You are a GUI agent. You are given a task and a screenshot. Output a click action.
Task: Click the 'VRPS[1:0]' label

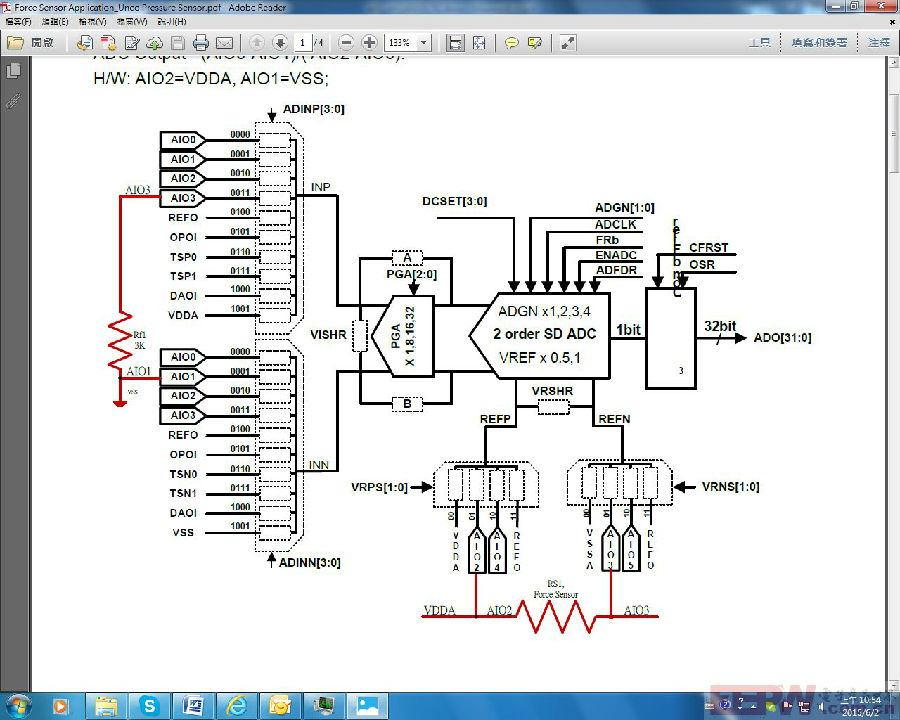[x=379, y=487]
